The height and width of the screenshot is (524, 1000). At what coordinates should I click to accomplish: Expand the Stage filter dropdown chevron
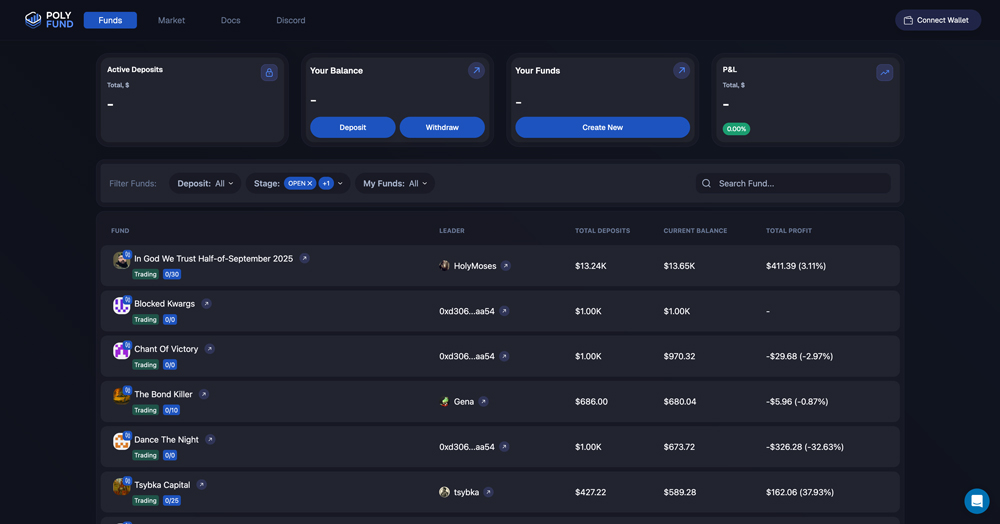(x=340, y=184)
